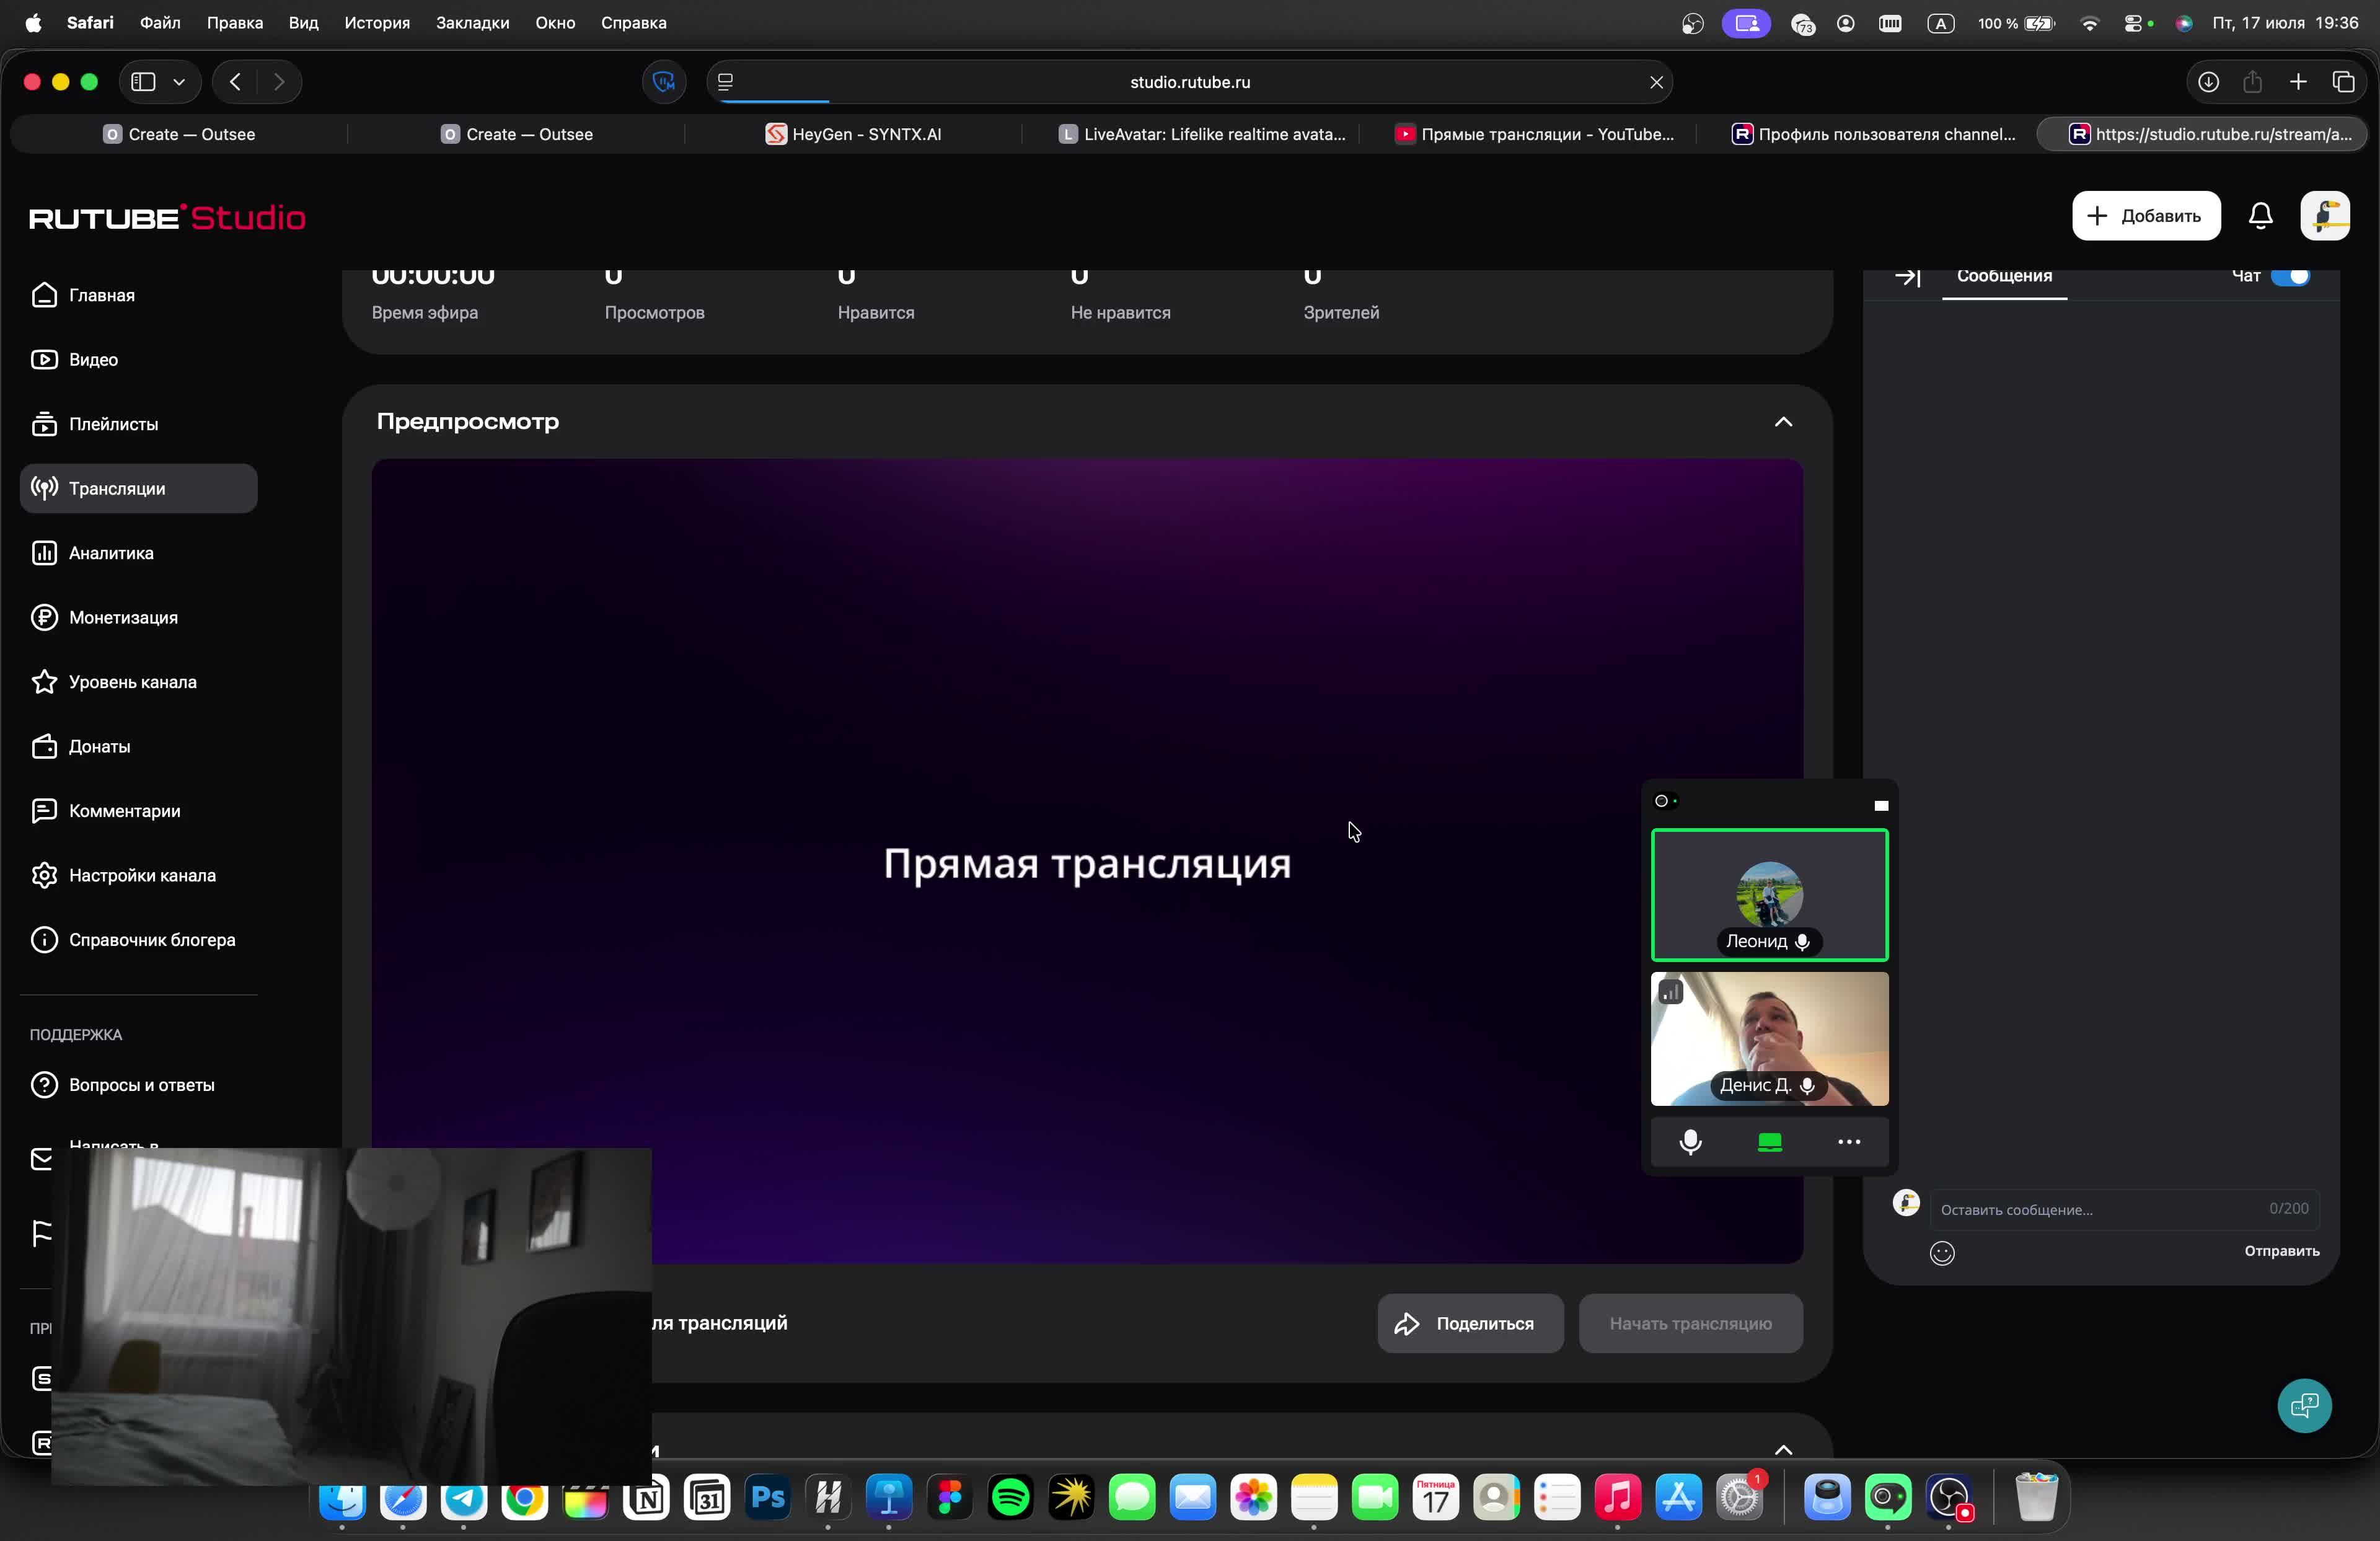The image size is (2380, 1541).
Task: Open the notifications bell
Action: pyautogui.click(x=2260, y=216)
